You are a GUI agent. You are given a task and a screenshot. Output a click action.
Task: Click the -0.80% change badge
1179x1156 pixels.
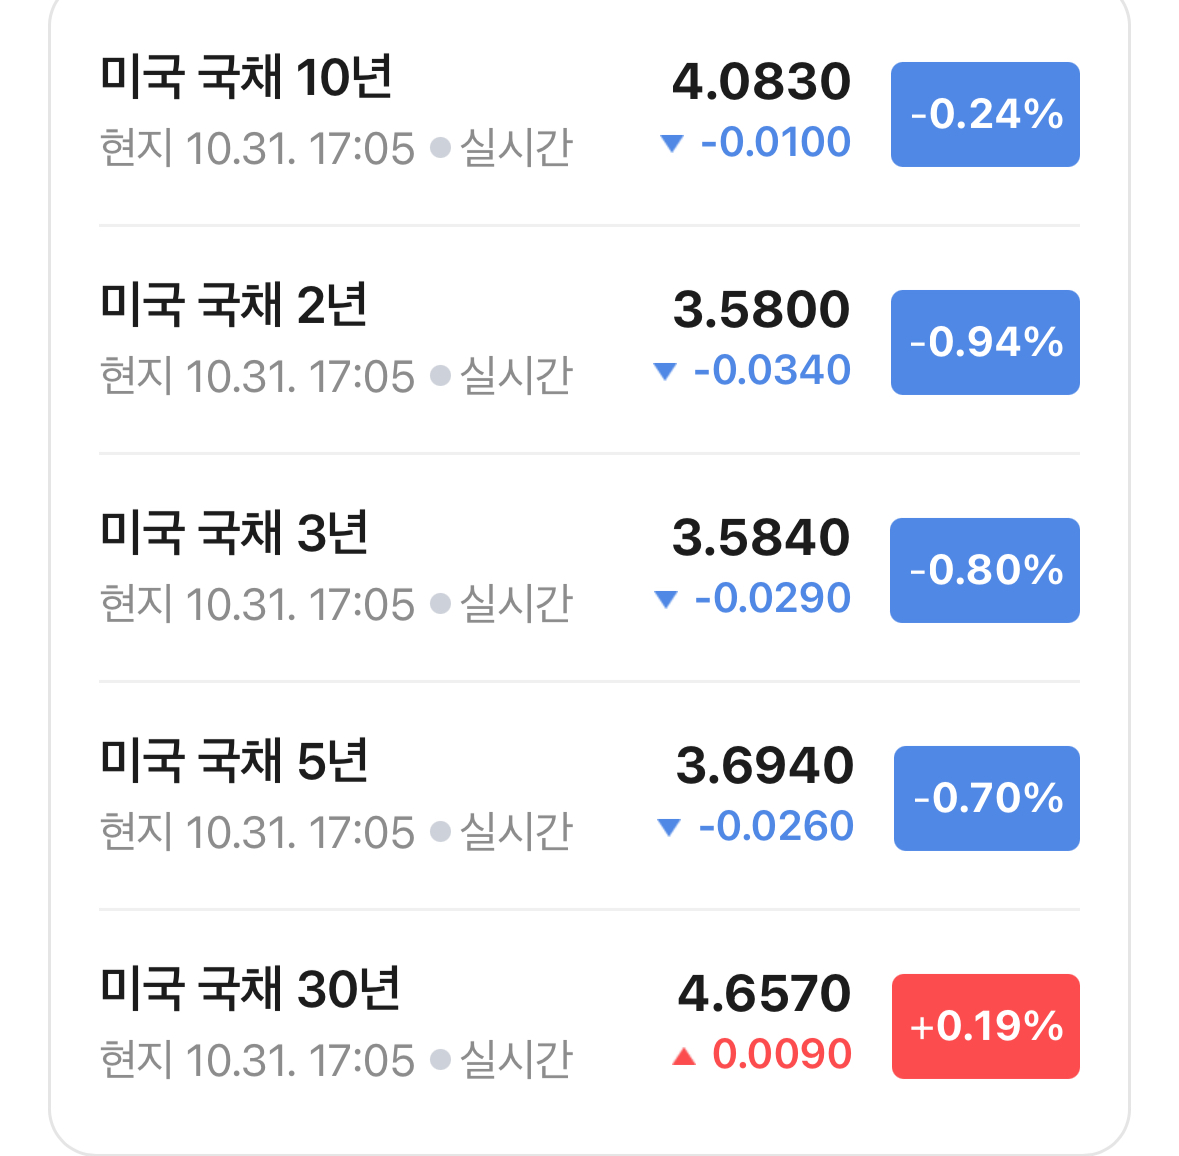(985, 570)
